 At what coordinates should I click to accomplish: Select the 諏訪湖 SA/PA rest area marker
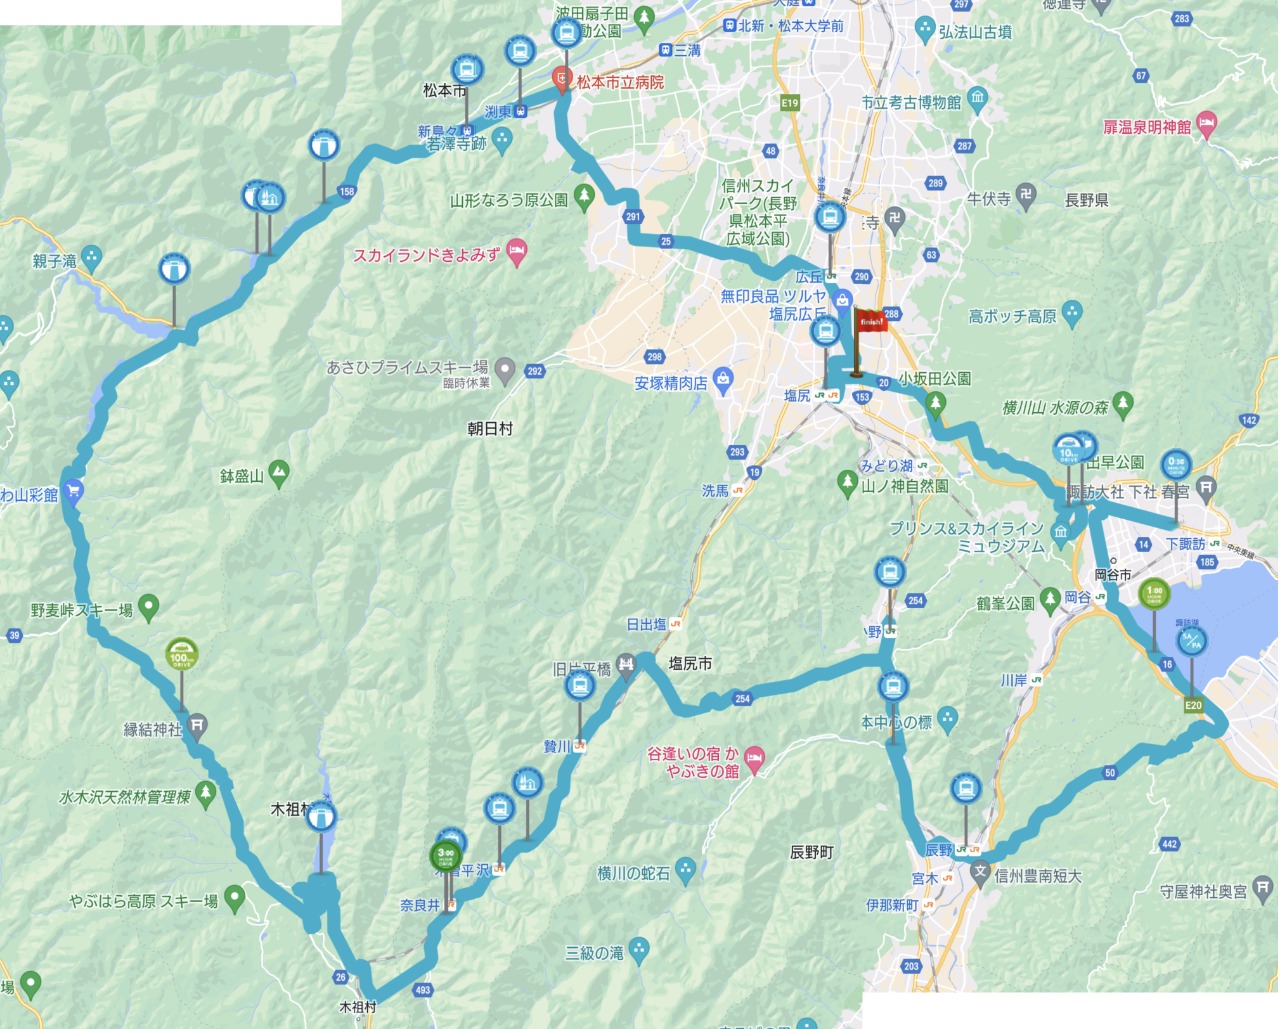click(x=1192, y=639)
